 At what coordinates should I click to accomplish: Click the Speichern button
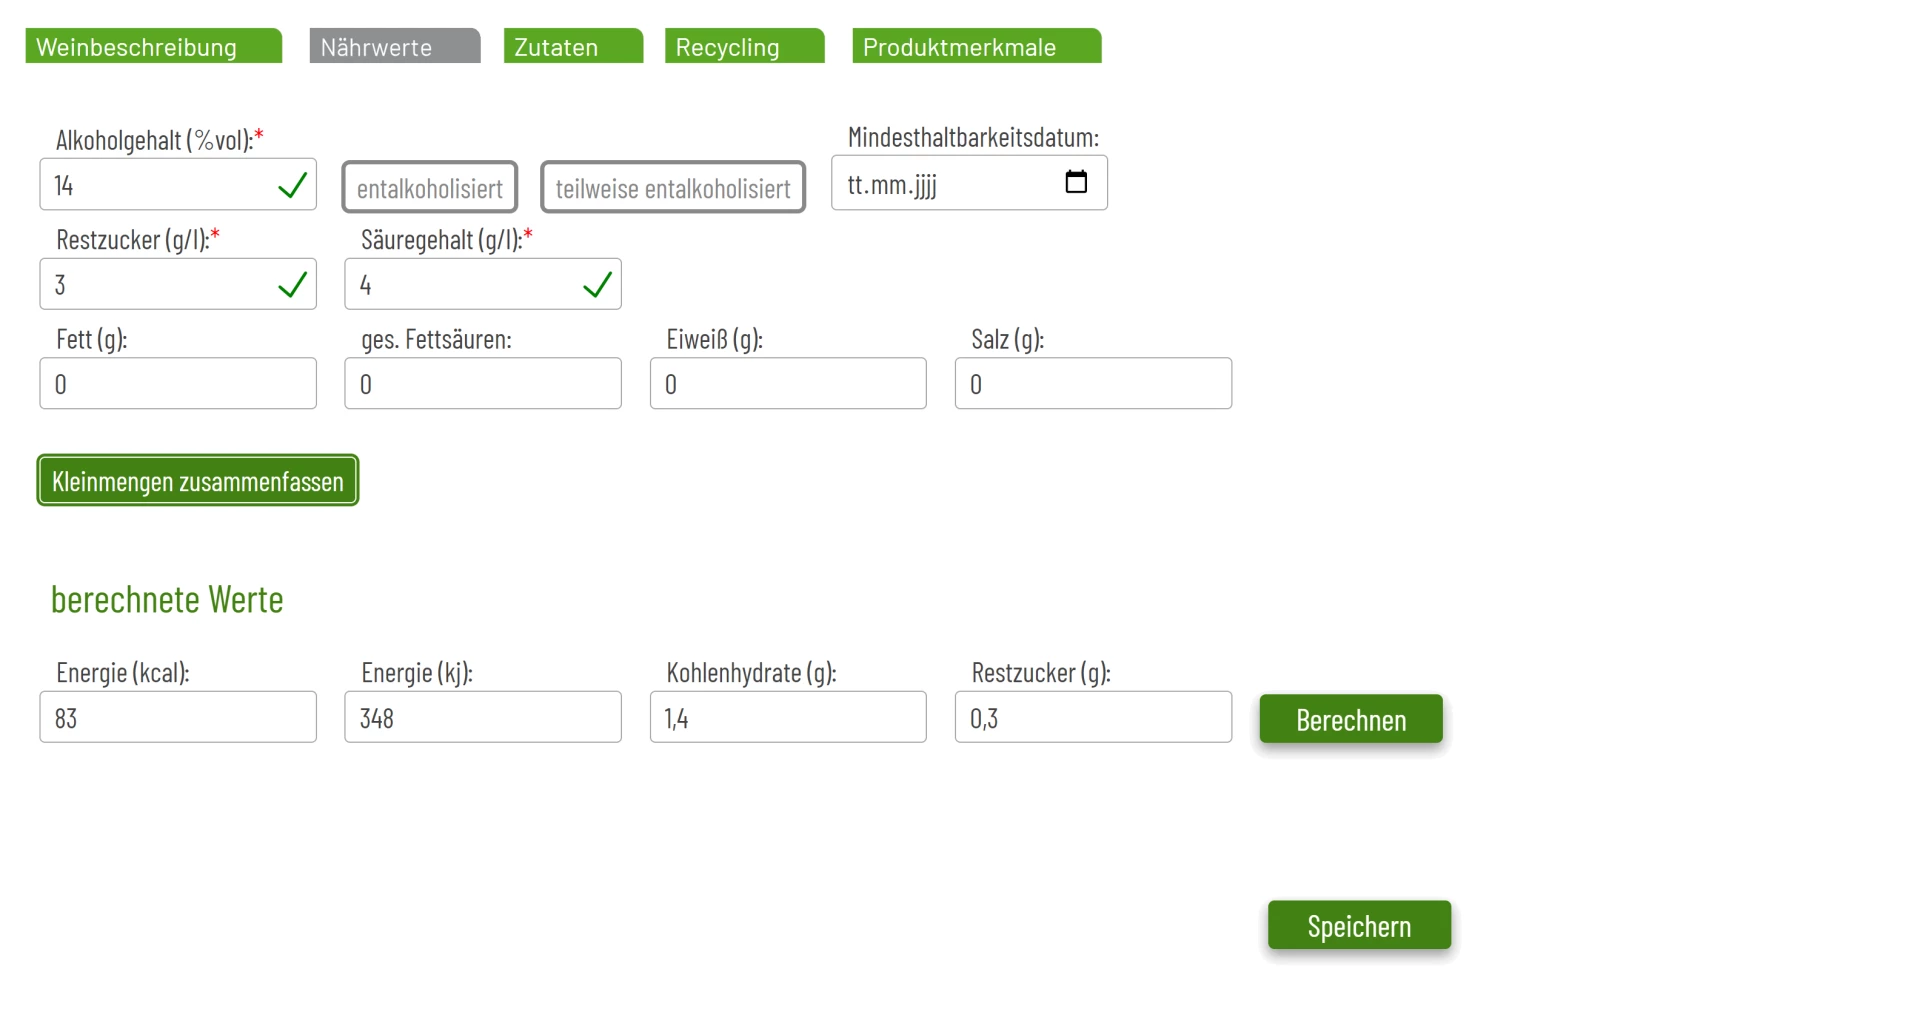(1358, 925)
